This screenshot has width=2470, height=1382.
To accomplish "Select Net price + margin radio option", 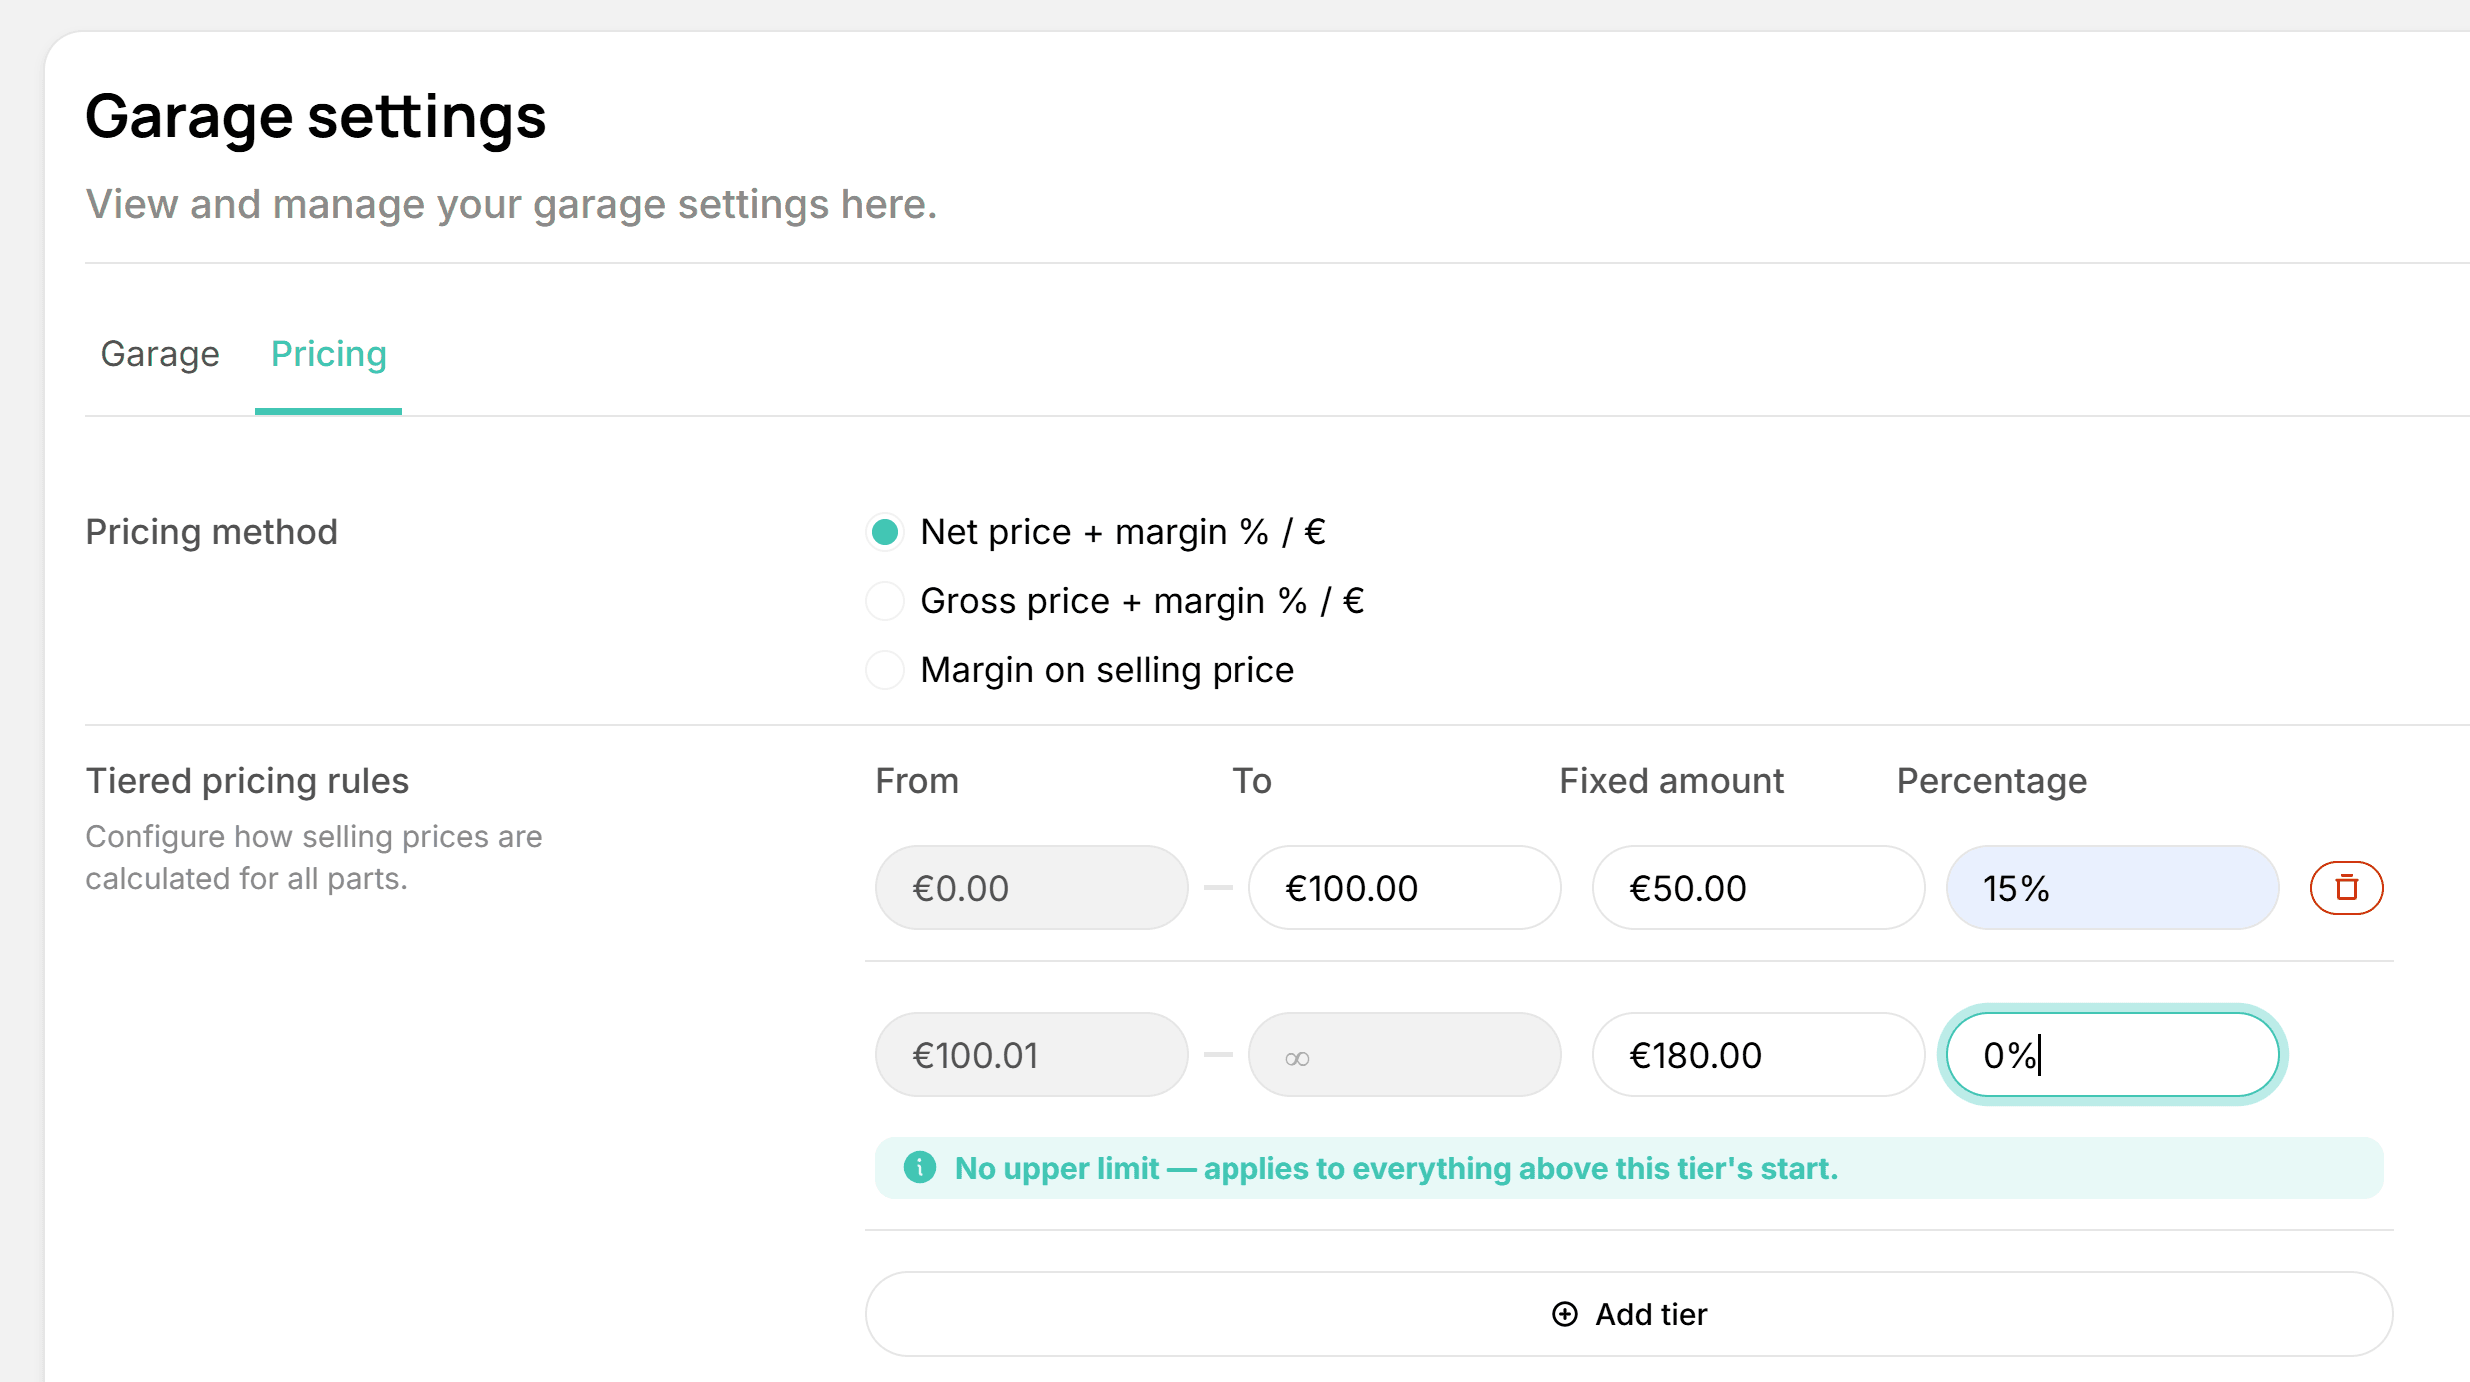I will 885,532.
